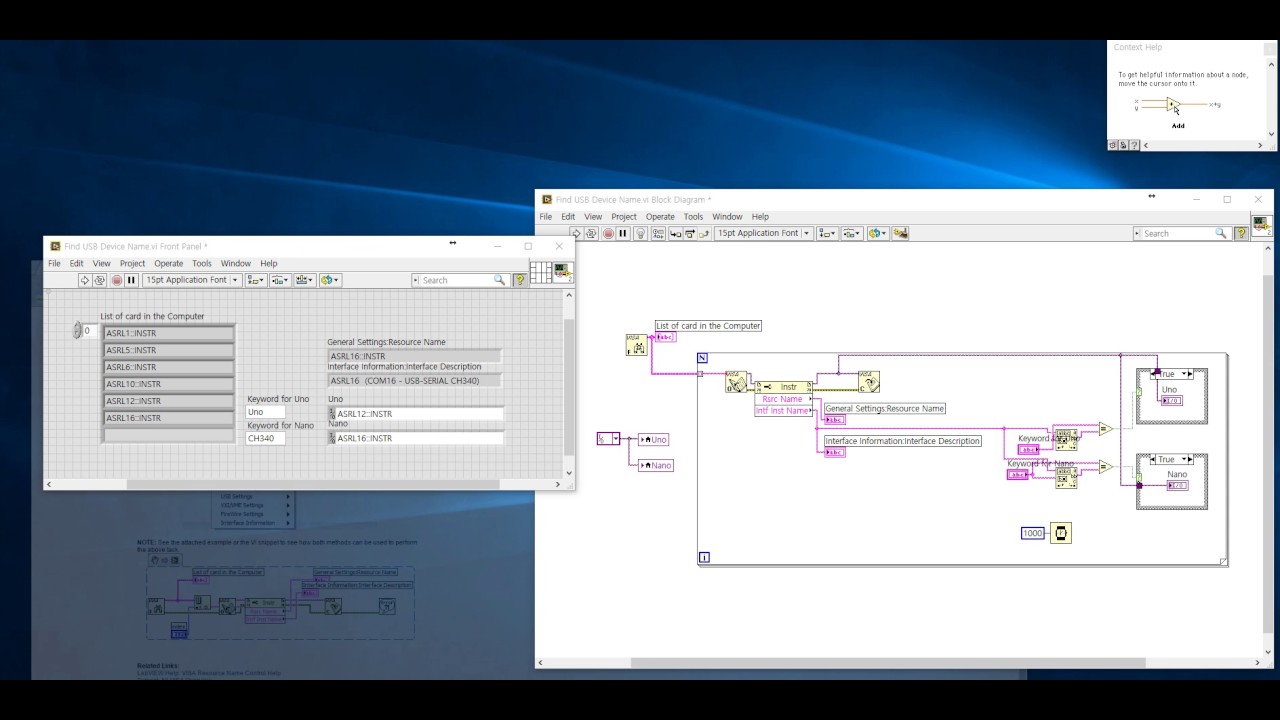Viewport: 1280px width, 720px height.
Task: Select the Uno local variable node
Action: [653, 439]
